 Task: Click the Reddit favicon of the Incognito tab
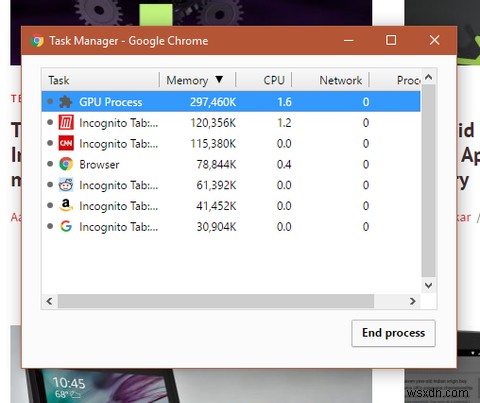[66, 185]
